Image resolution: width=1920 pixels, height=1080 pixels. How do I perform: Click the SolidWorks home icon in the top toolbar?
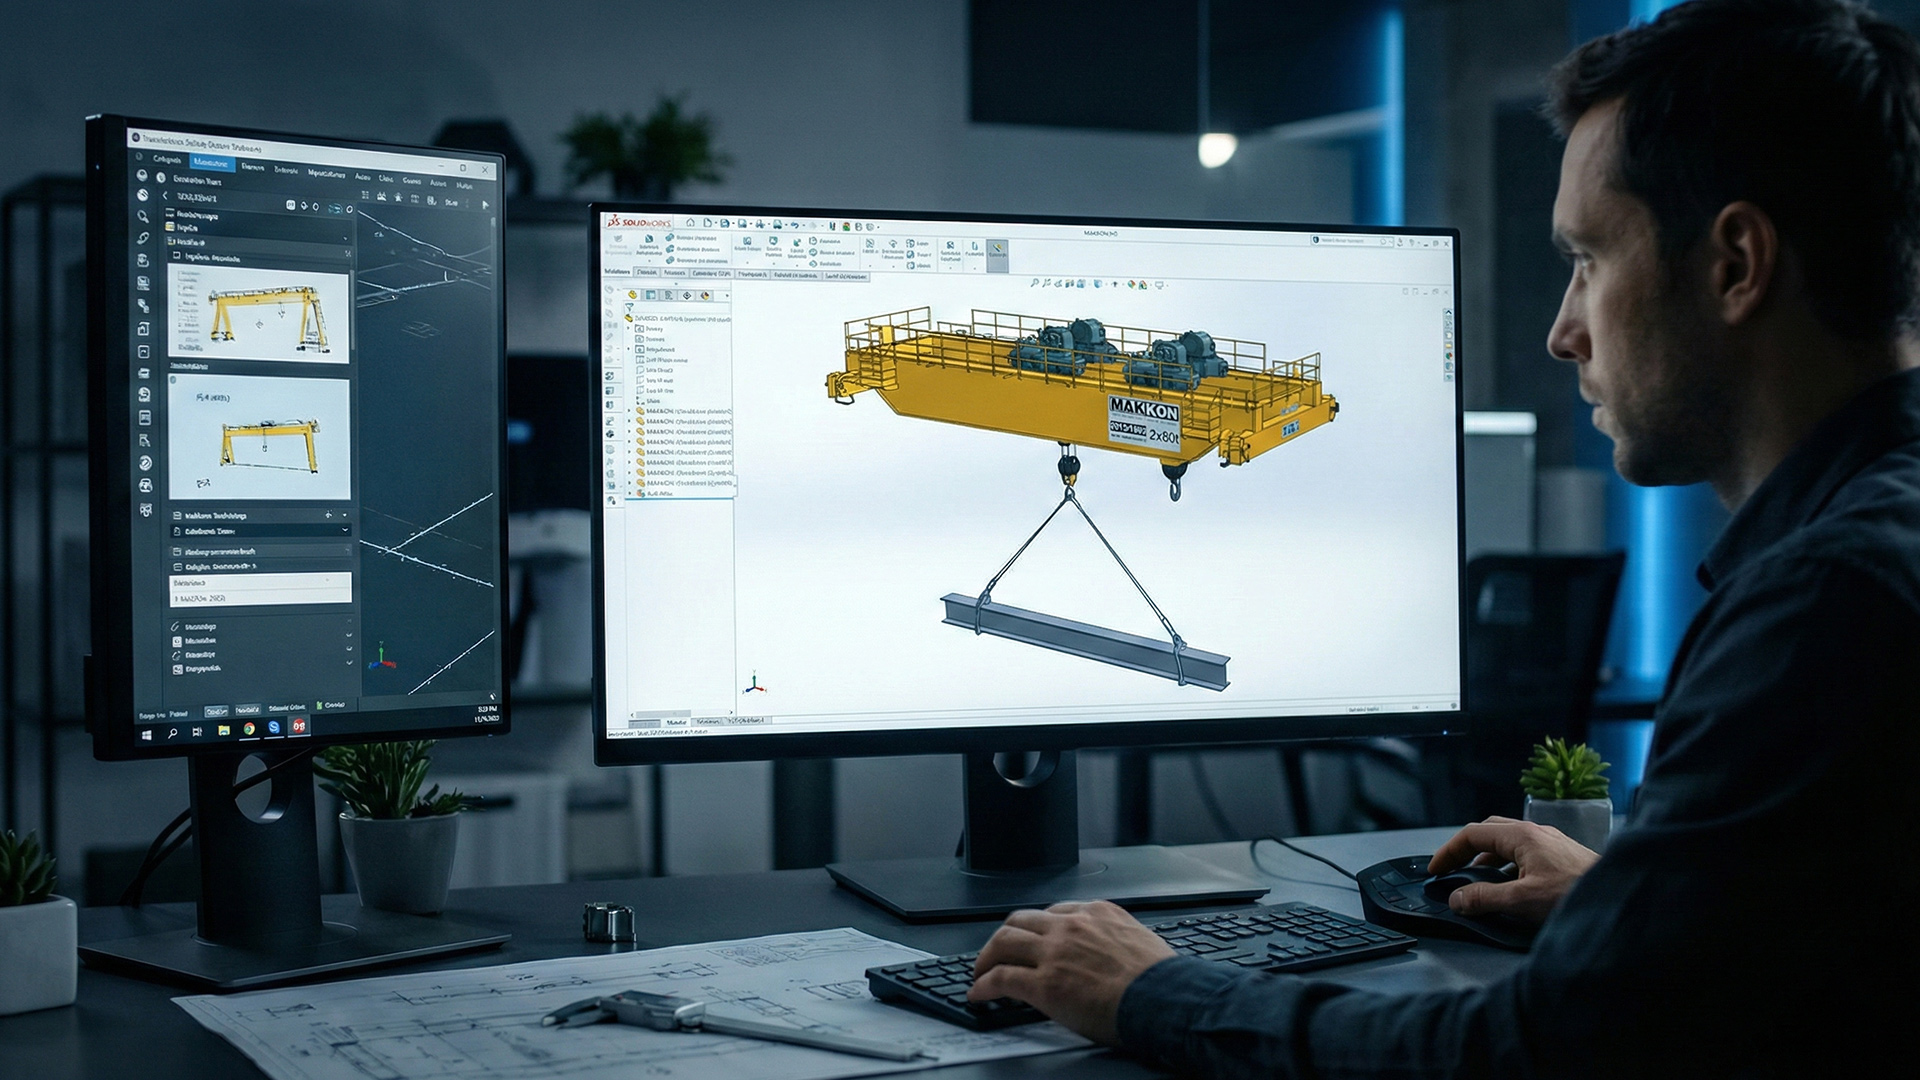(x=690, y=222)
